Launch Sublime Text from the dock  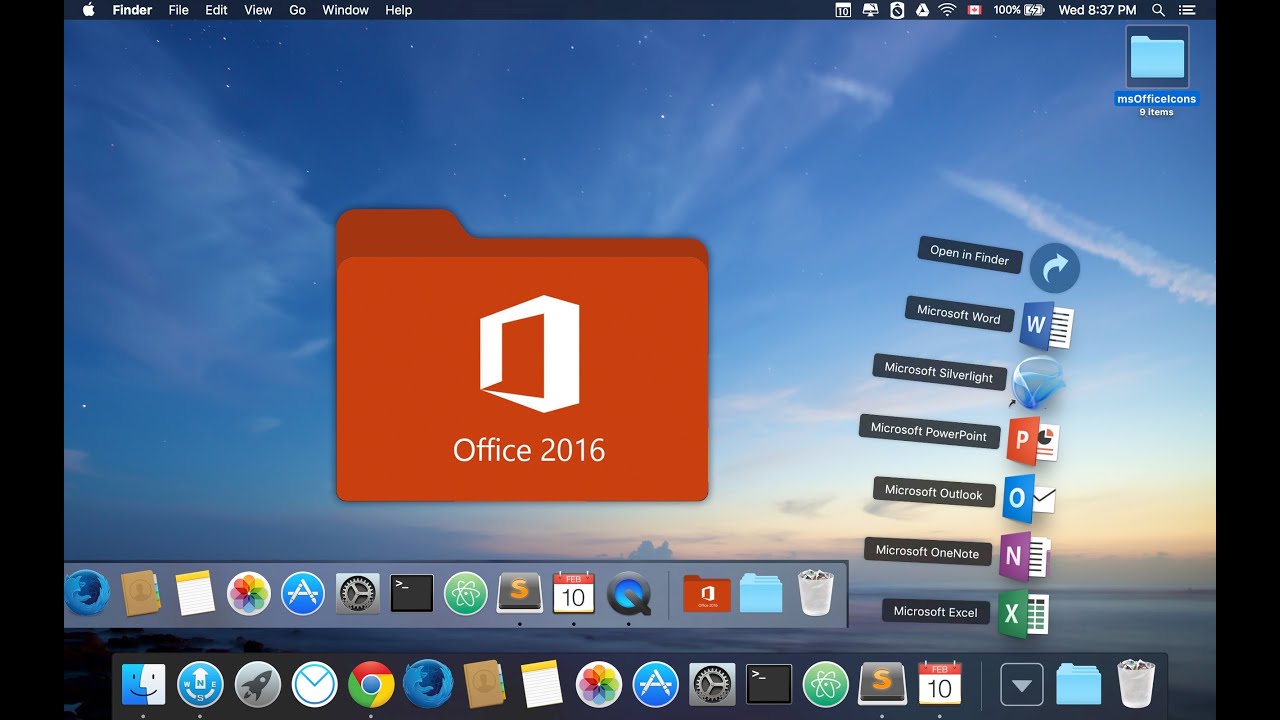(x=881, y=684)
